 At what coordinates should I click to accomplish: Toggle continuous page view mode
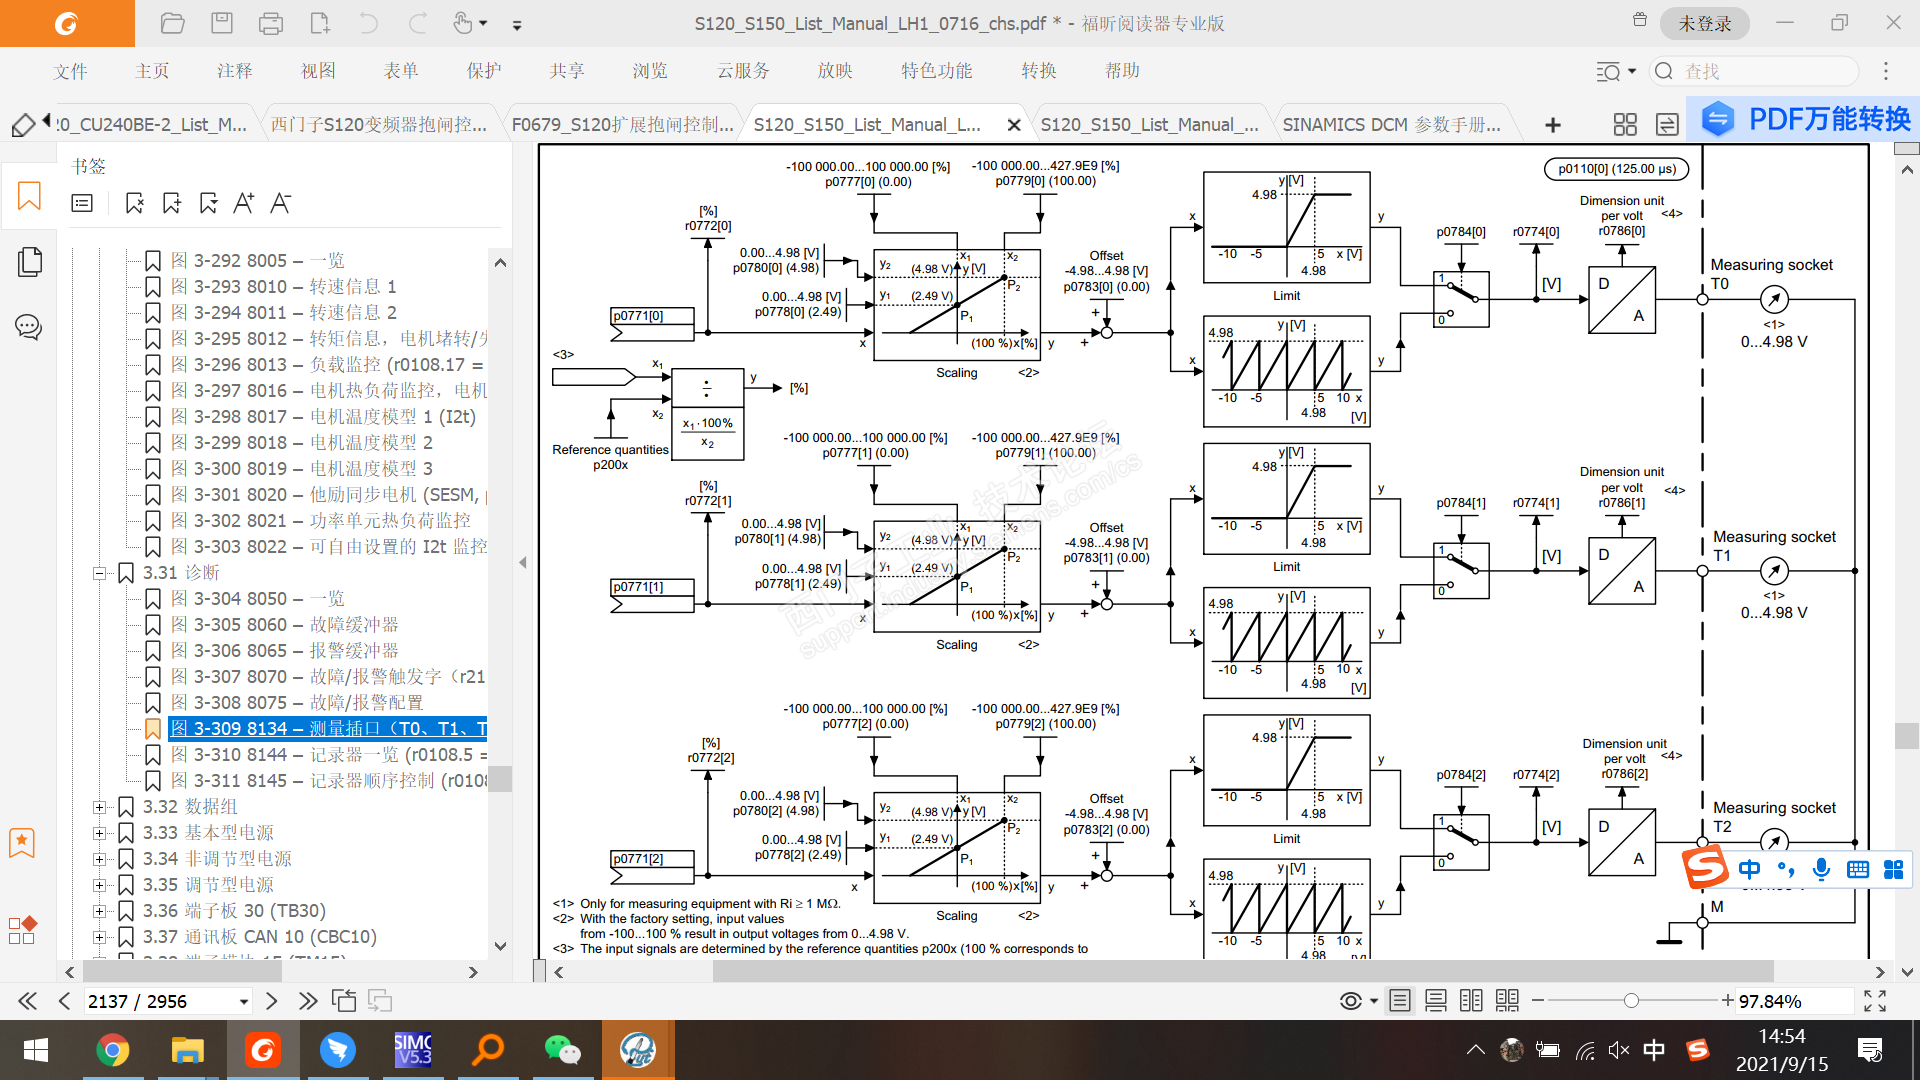[x=1435, y=1001]
